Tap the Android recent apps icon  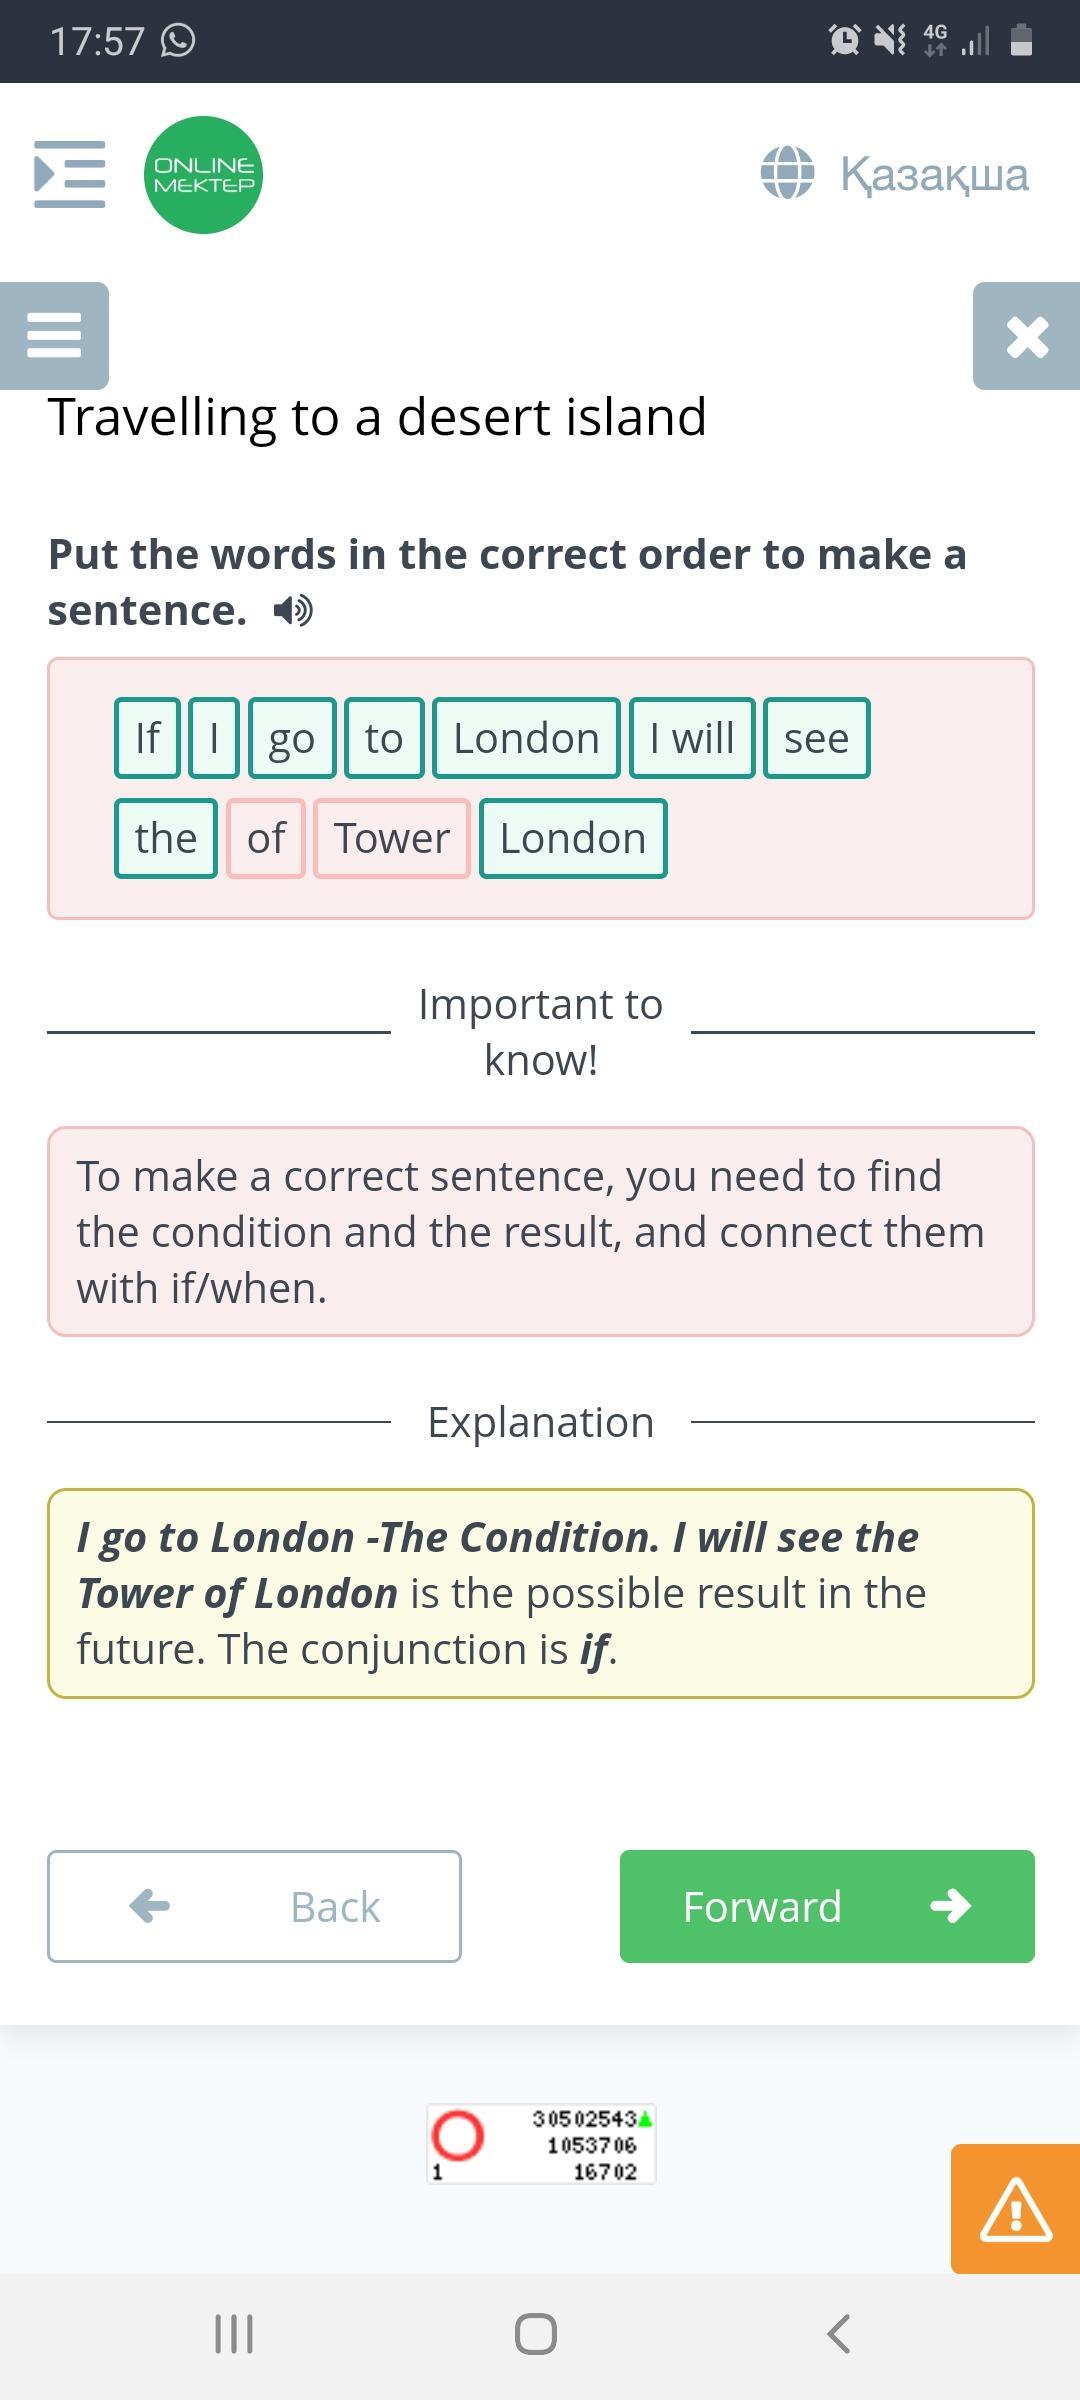(x=234, y=2334)
